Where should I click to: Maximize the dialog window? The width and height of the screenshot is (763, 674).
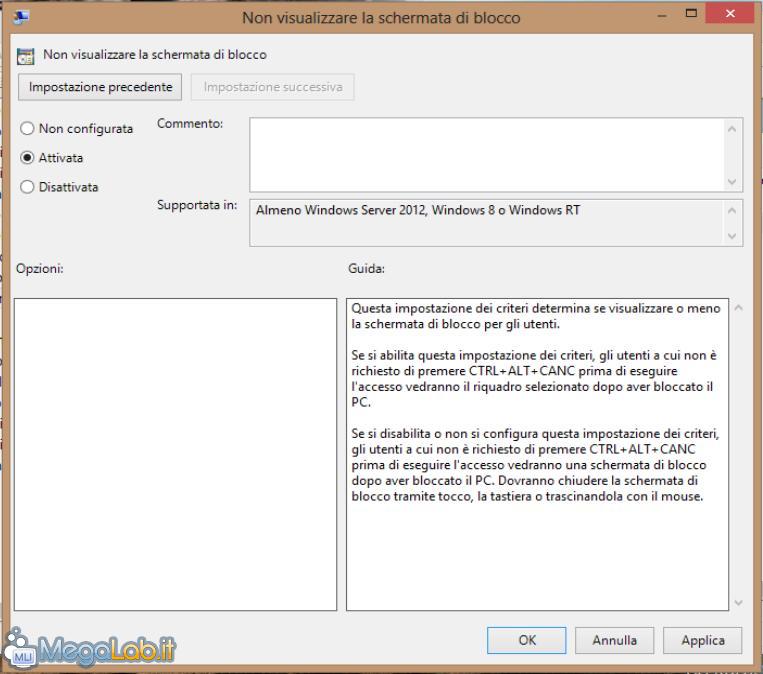pos(691,14)
